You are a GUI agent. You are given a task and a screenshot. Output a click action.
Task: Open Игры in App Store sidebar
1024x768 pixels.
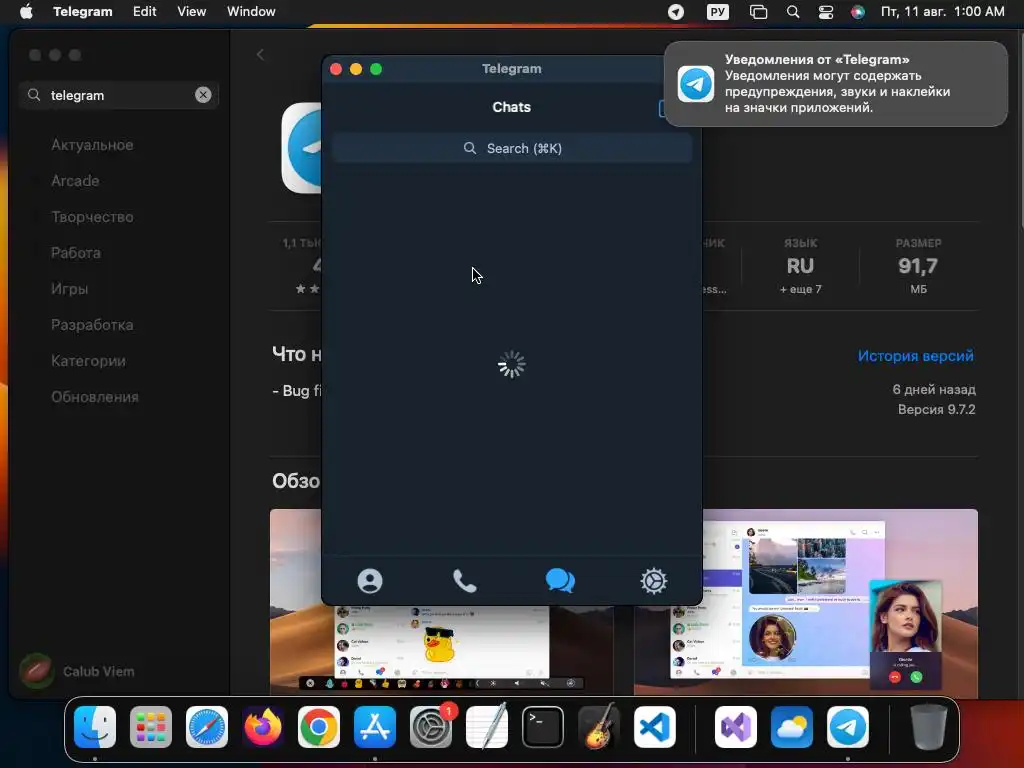[x=69, y=289]
